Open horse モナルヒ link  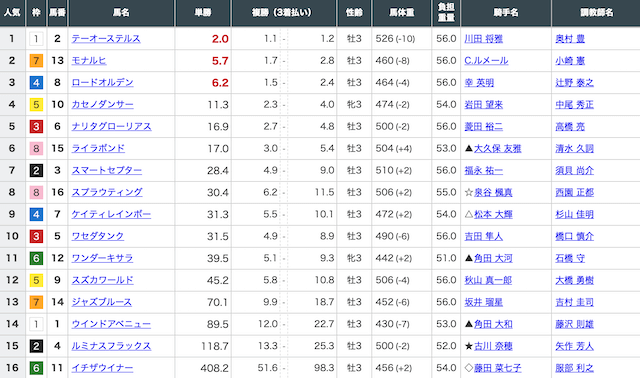click(x=89, y=61)
